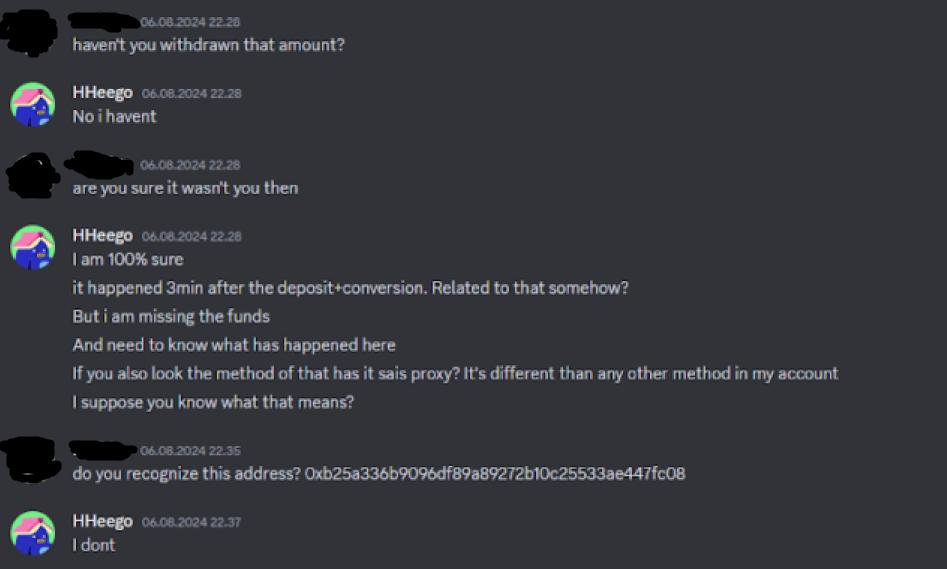Click HHeego's avatar beside "No i havent"

point(33,104)
